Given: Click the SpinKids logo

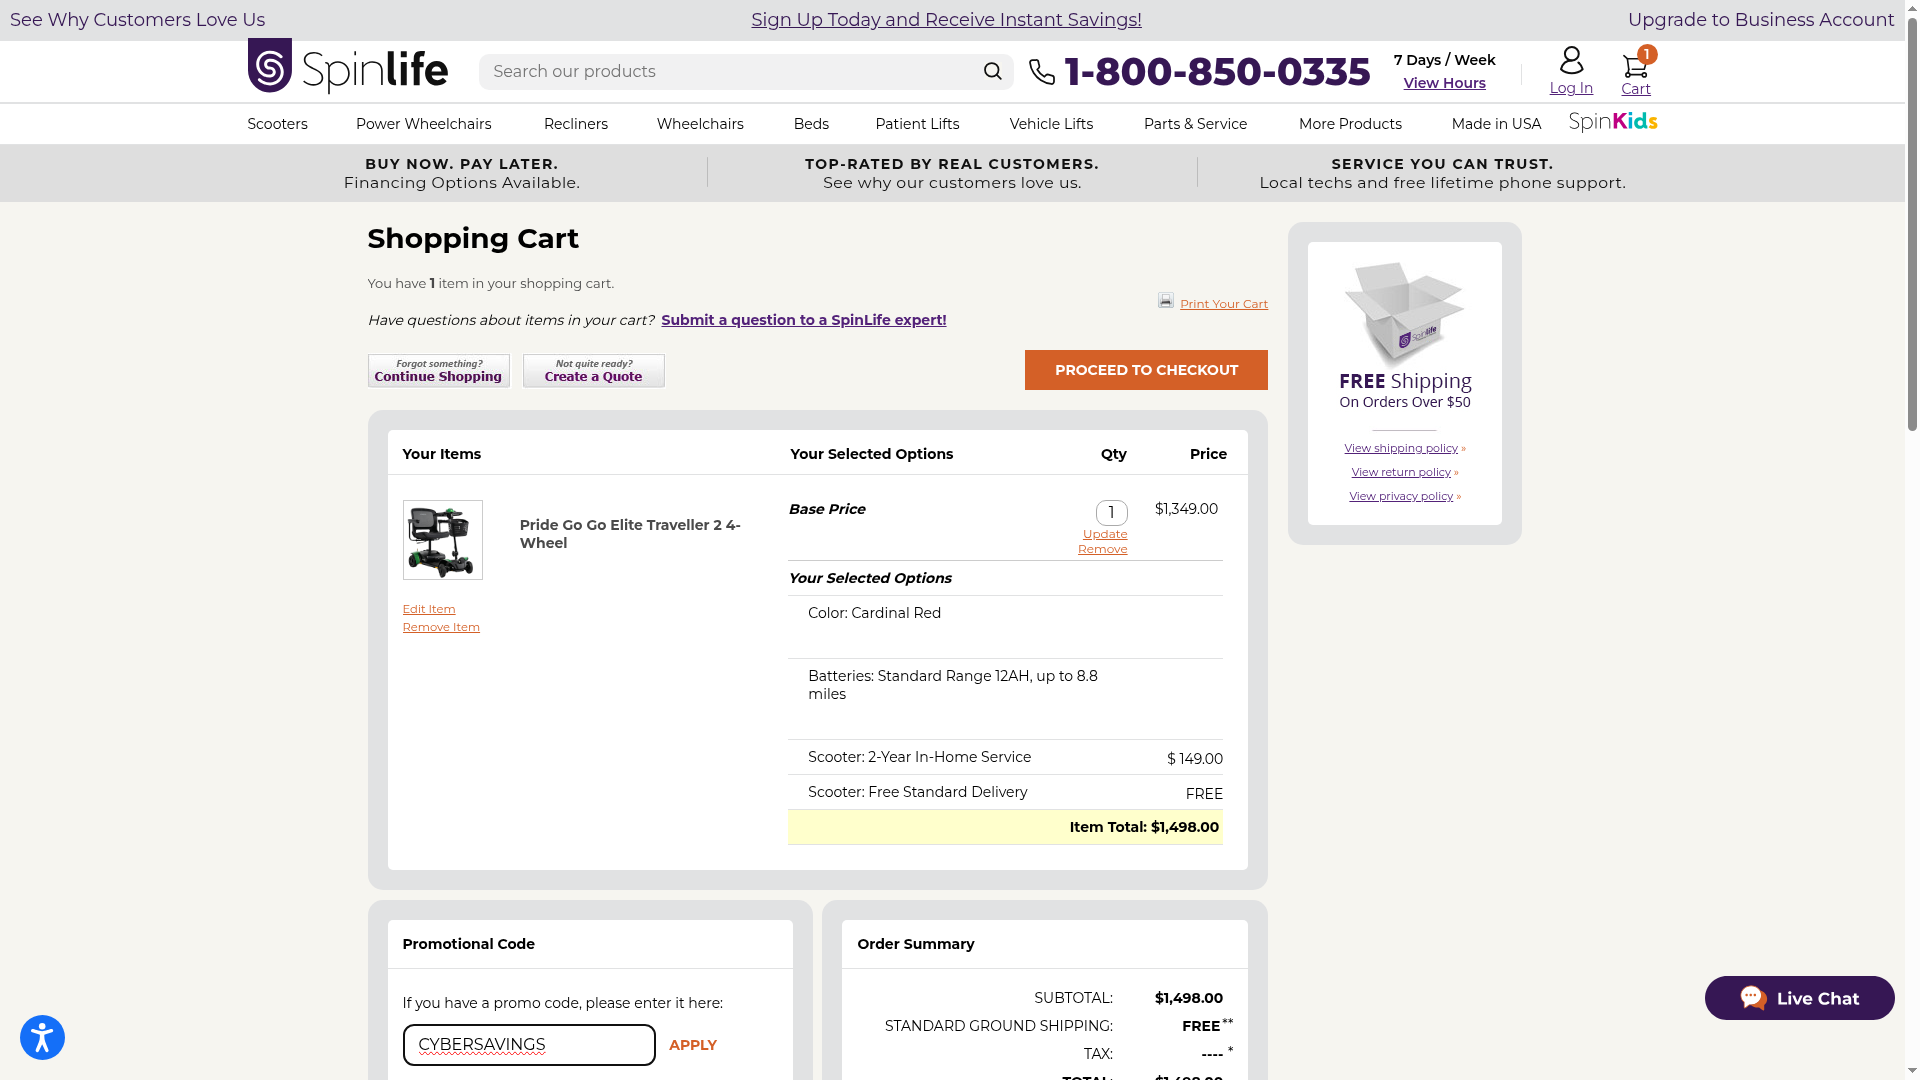Looking at the screenshot, I should 1613,122.
